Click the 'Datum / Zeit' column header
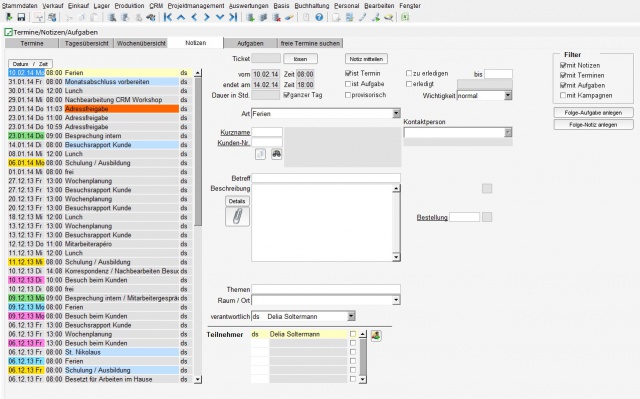Viewport: 640px width, 399px height. tap(30, 64)
